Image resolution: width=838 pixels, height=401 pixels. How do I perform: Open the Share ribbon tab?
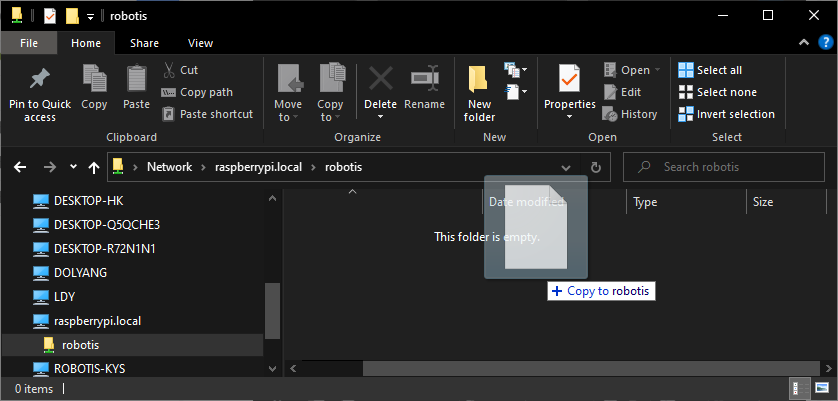tap(144, 43)
